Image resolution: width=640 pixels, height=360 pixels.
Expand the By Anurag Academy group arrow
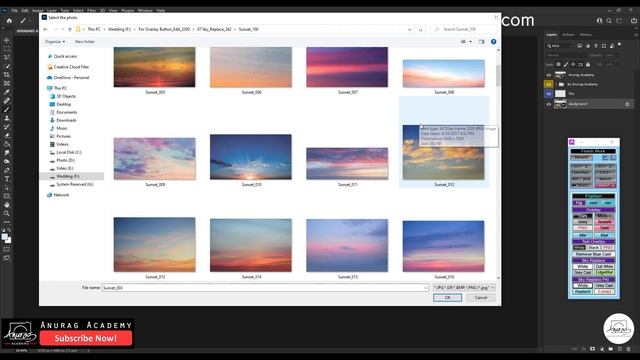click(556, 84)
